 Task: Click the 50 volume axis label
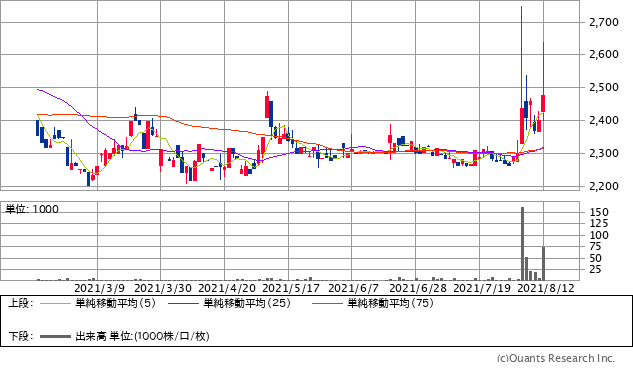pyautogui.click(x=596, y=258)
